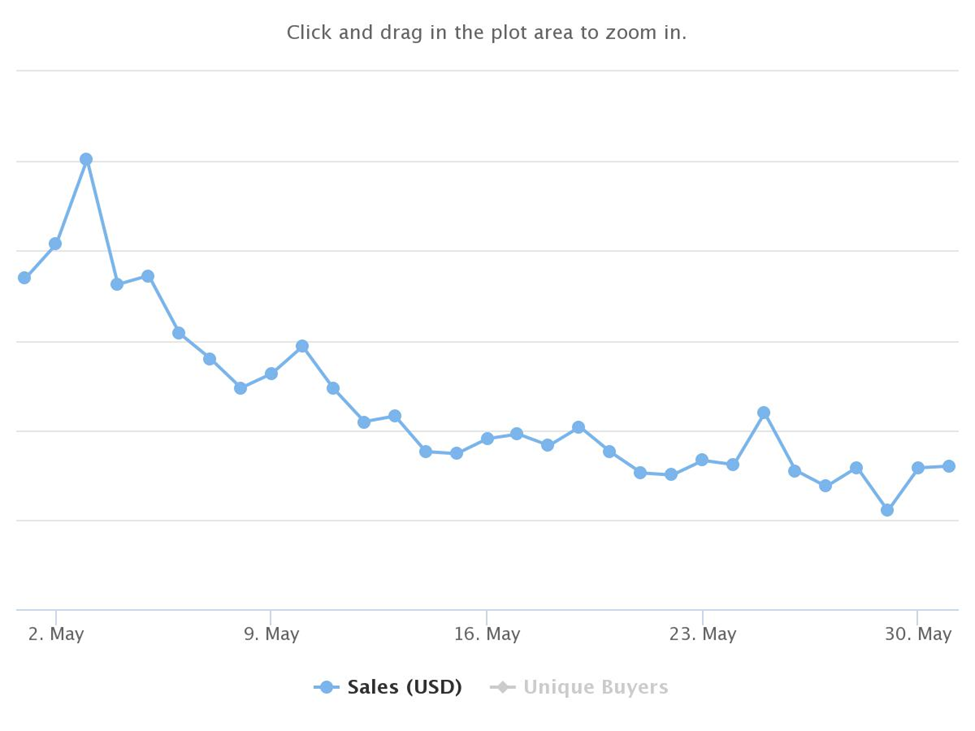Image resolution: width=975 pixels, height=731 pixels.
Task: Click the "16. May" x-axis label
Action: tap(487, 635)
